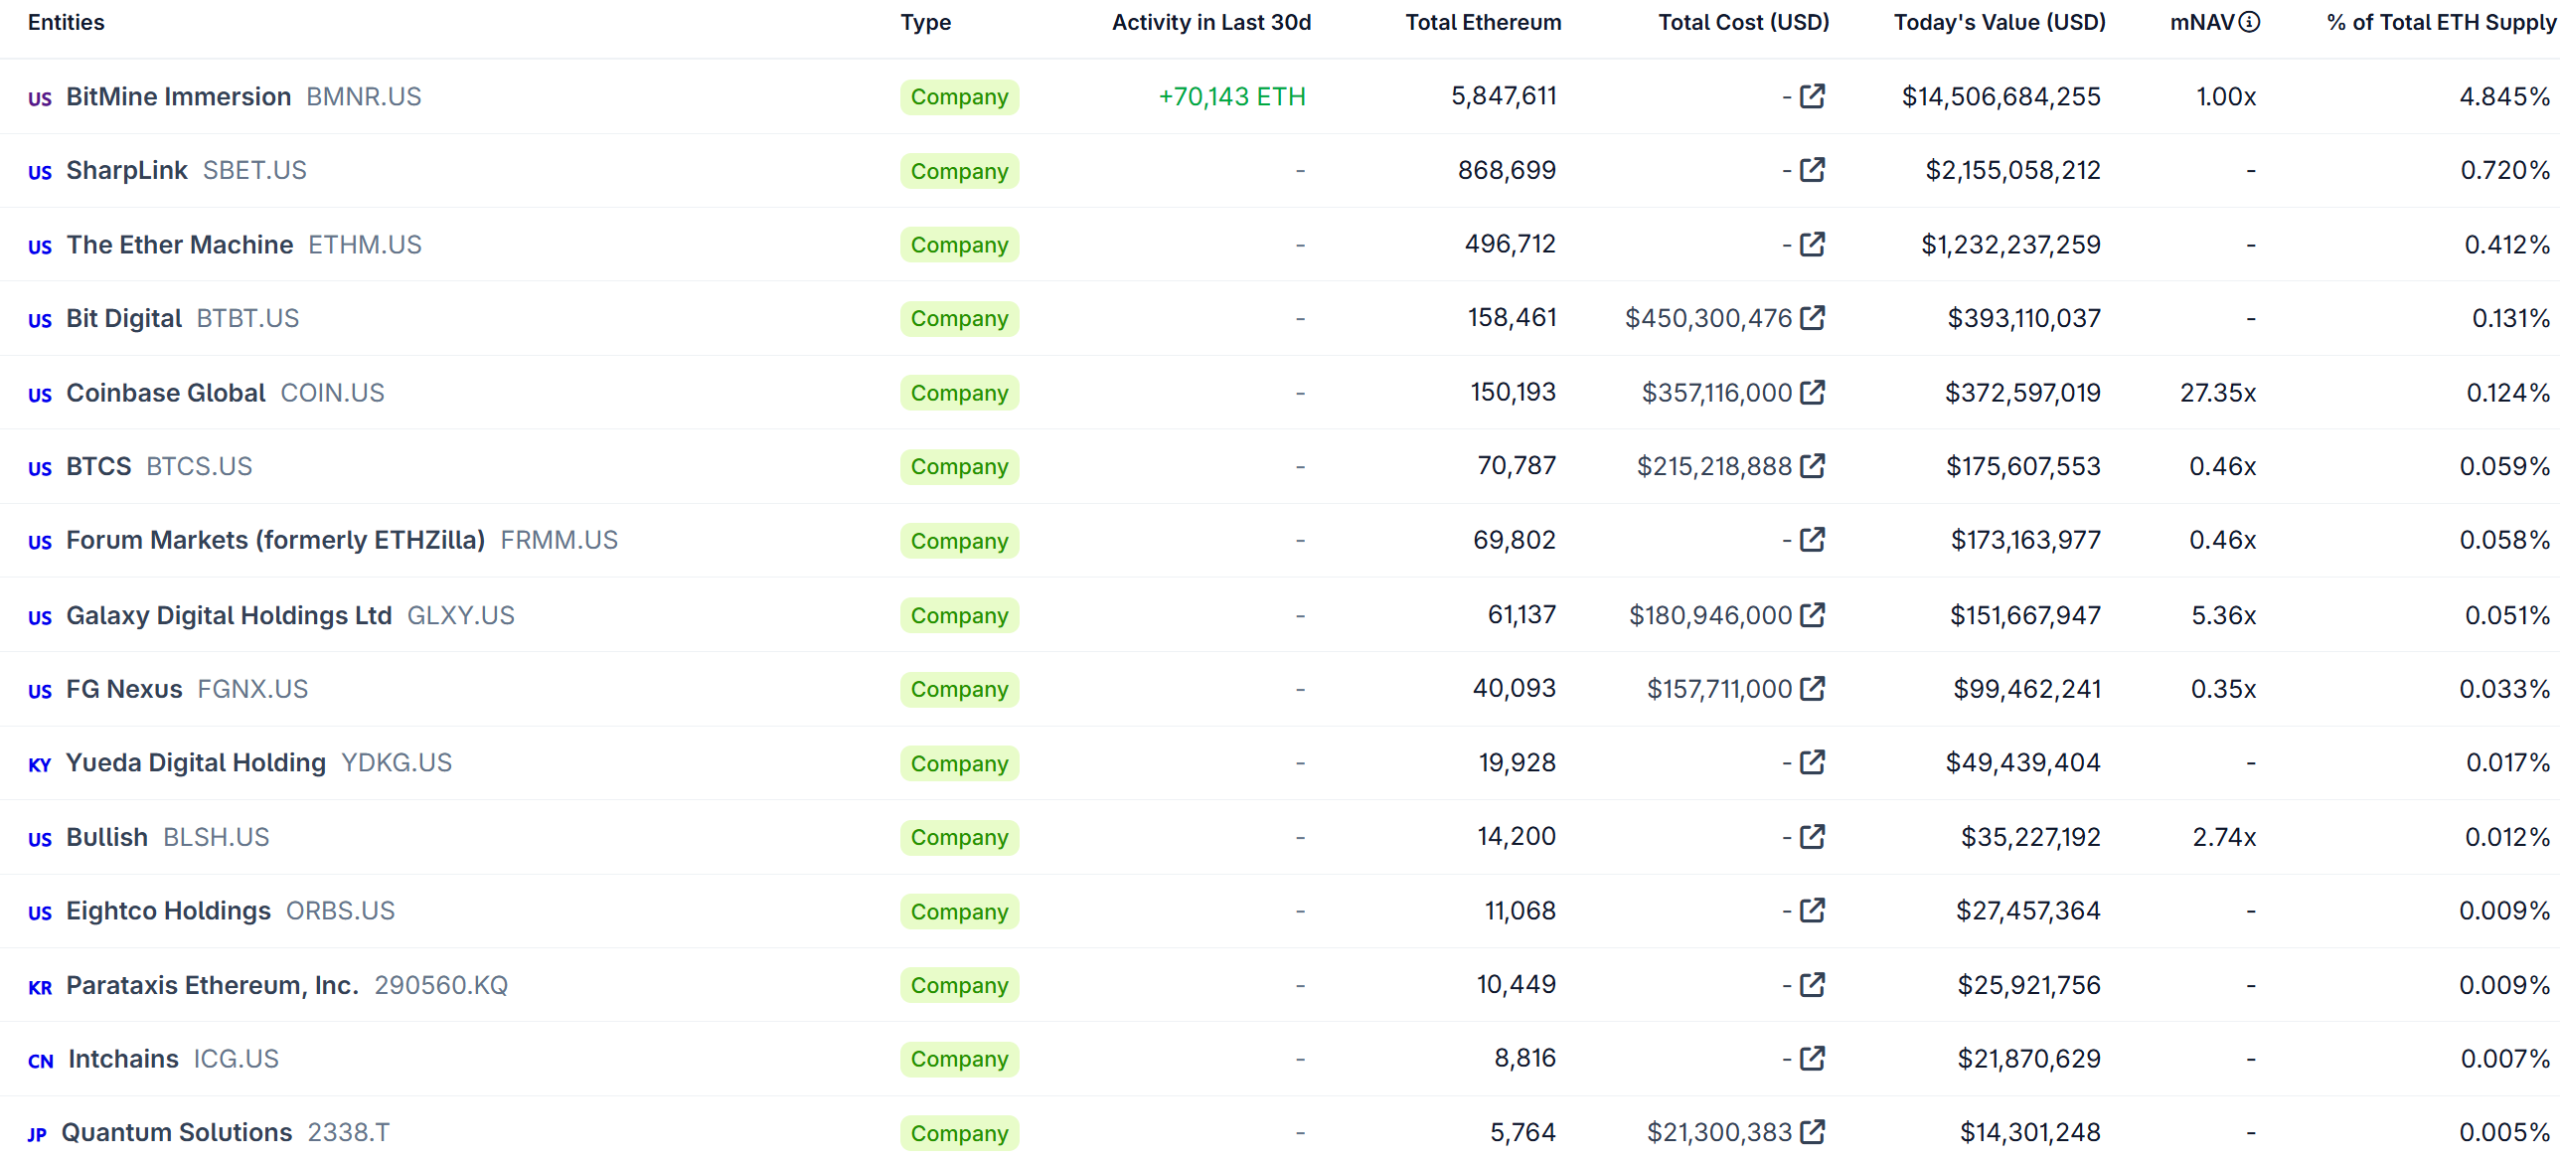Sort by Total Ethereum column header
Viewport: 2560px width, 1161px height.
click(1483, 22)
